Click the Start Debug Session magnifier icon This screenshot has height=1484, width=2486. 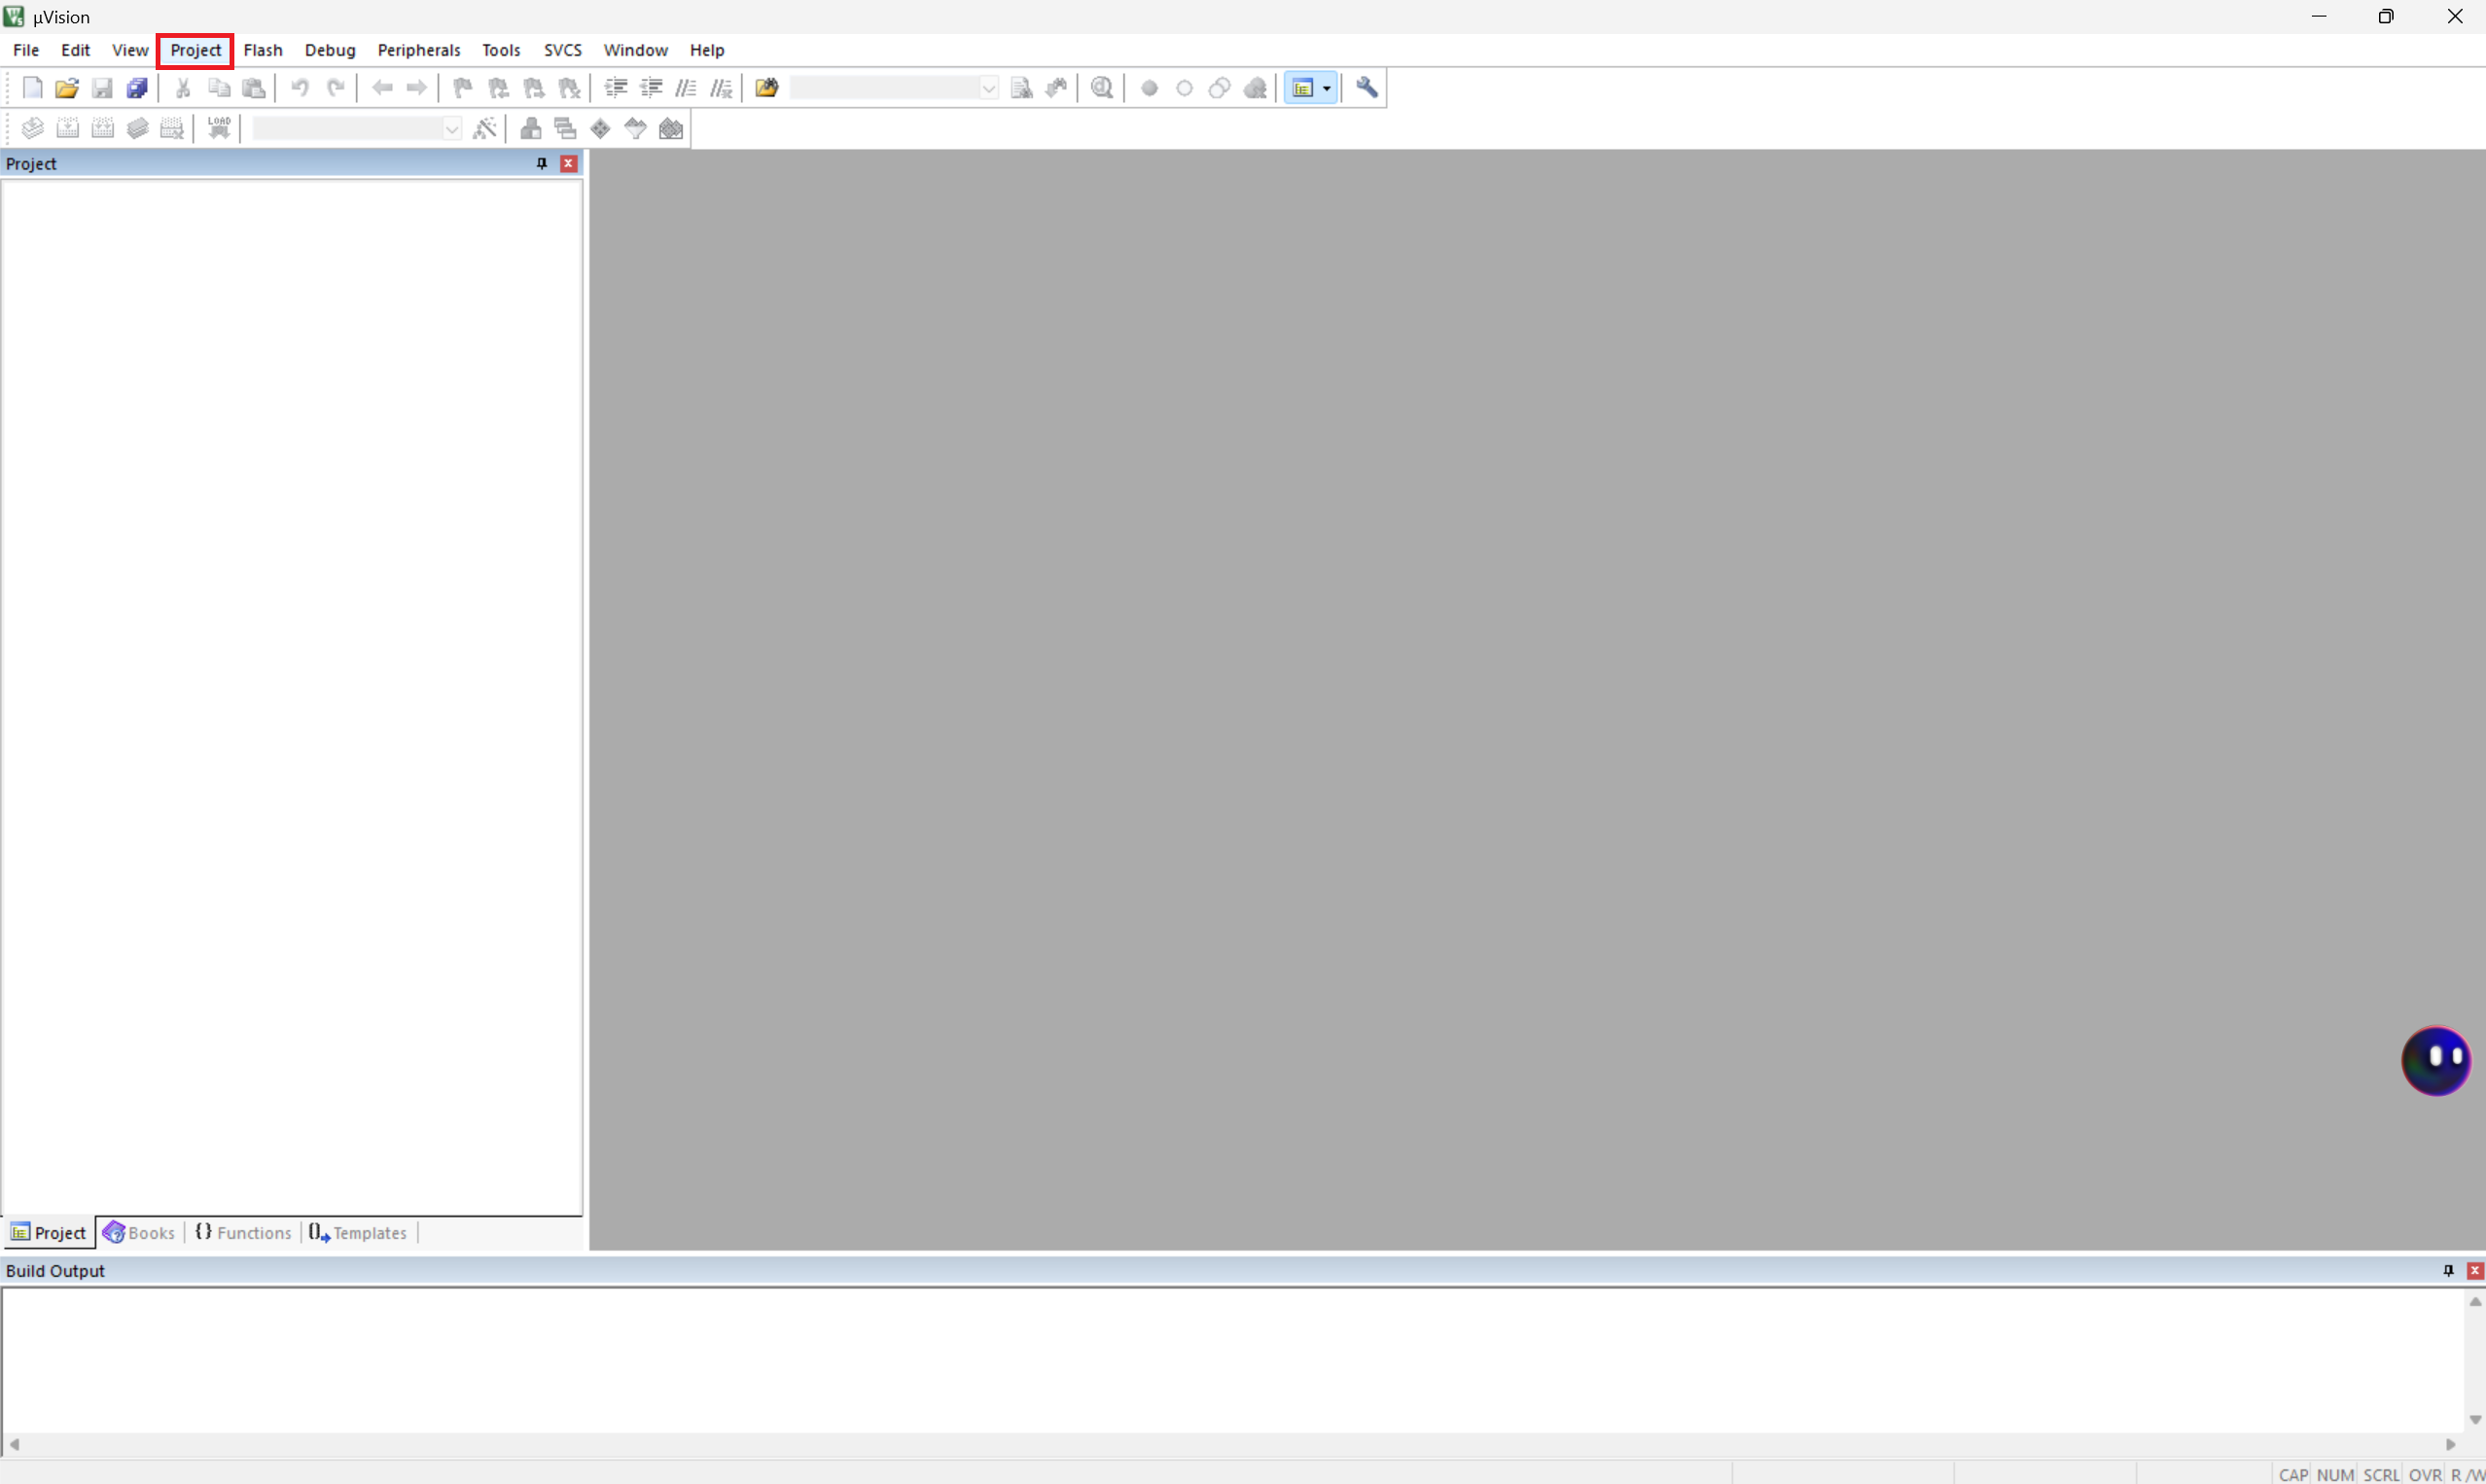[x=1102, y=88]
